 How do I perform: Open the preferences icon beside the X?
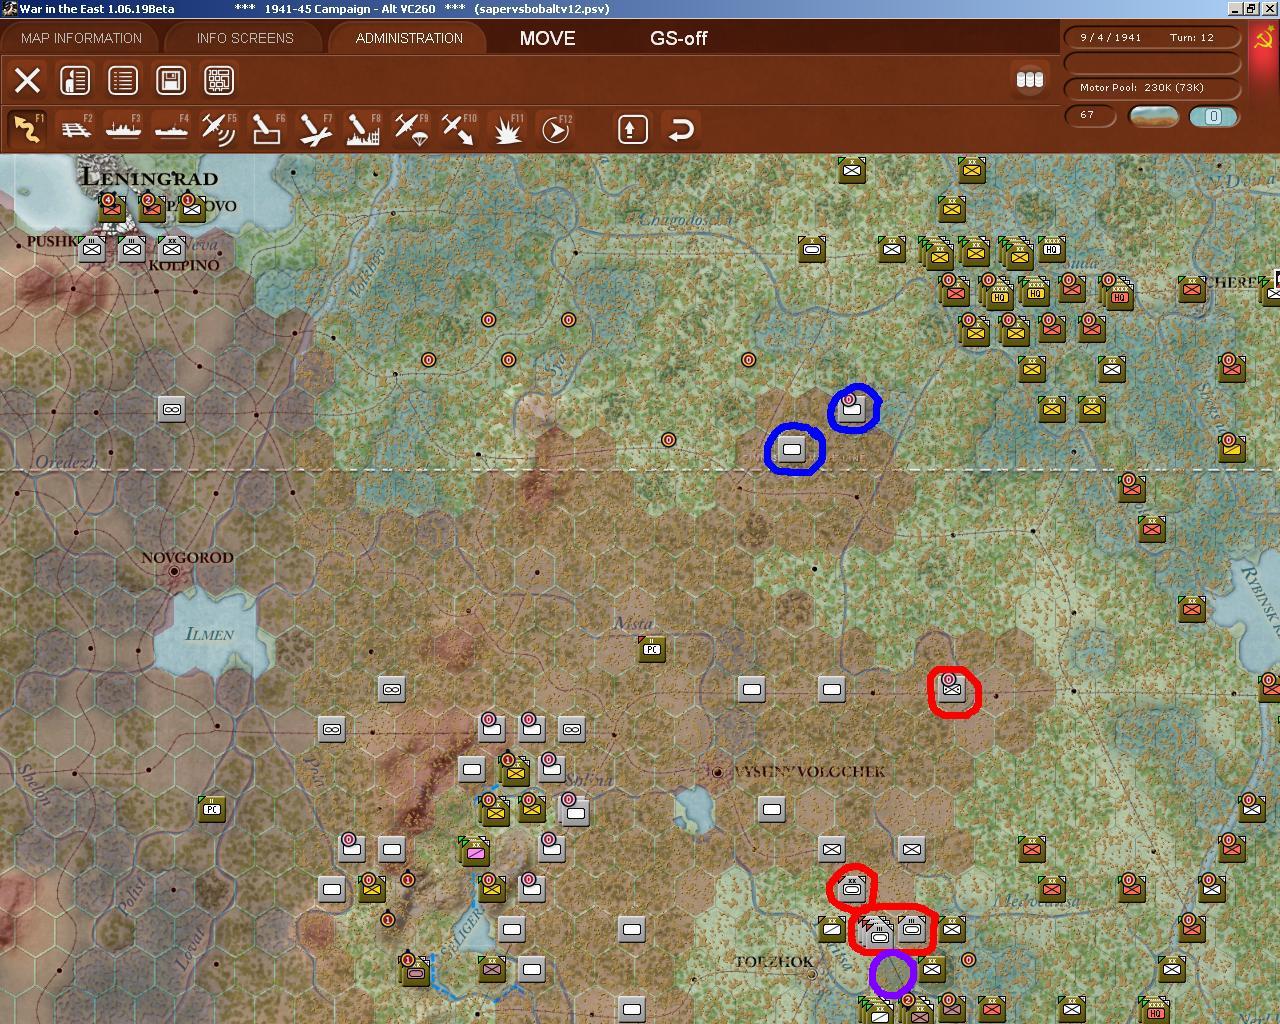coord(75,80)
